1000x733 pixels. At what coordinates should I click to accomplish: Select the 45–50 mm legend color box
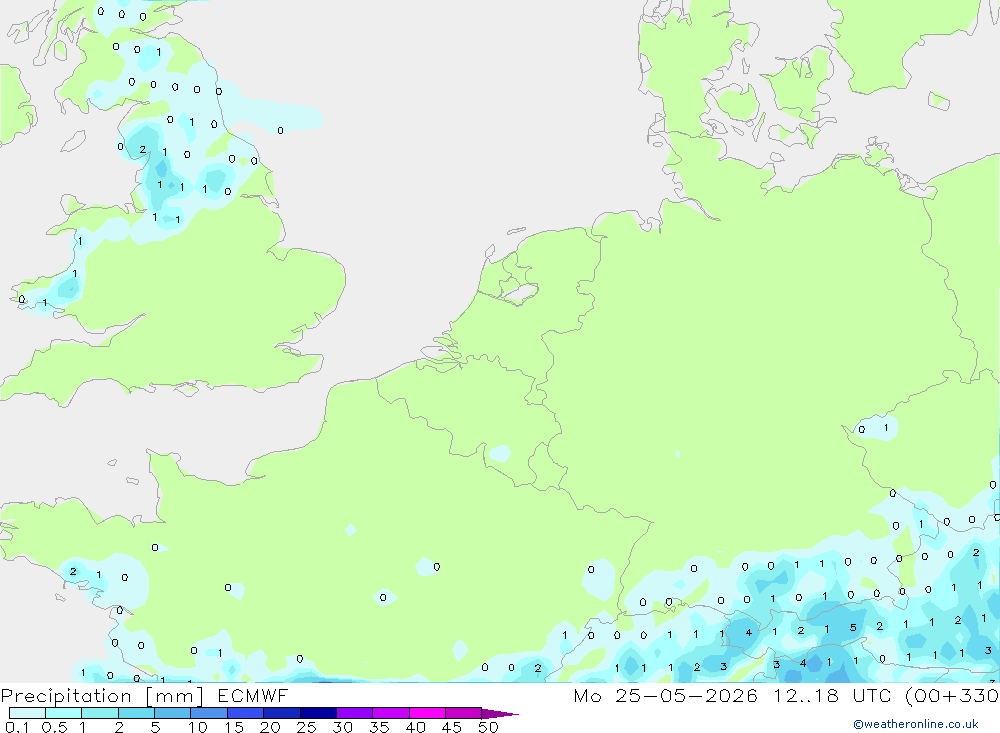click(x=464, y=713)
